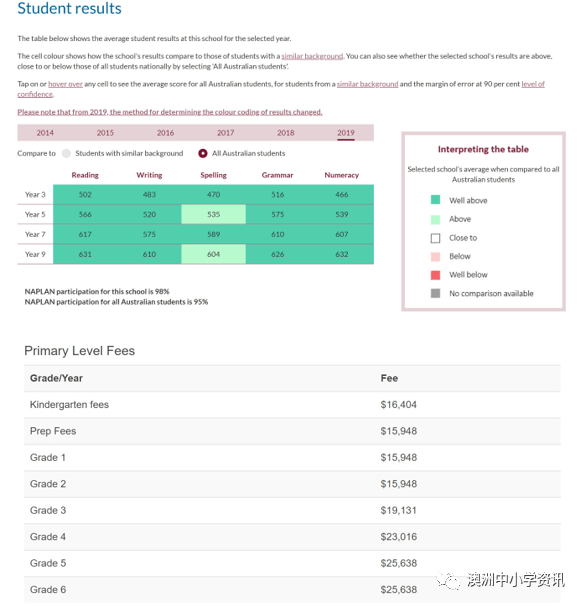Click the 'Grade 6' row label
583x606 pixels.
(x=48, y=590)
